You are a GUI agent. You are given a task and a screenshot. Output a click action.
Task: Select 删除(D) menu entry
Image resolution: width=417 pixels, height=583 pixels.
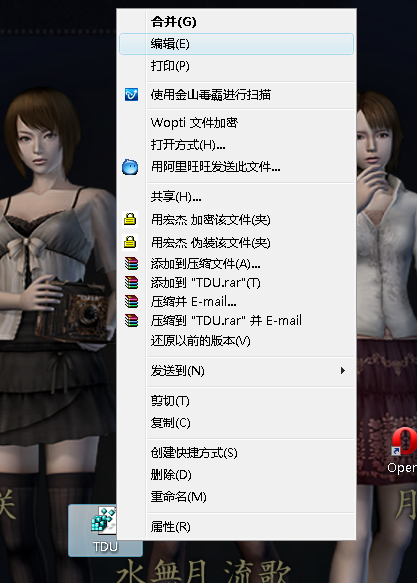236,474
